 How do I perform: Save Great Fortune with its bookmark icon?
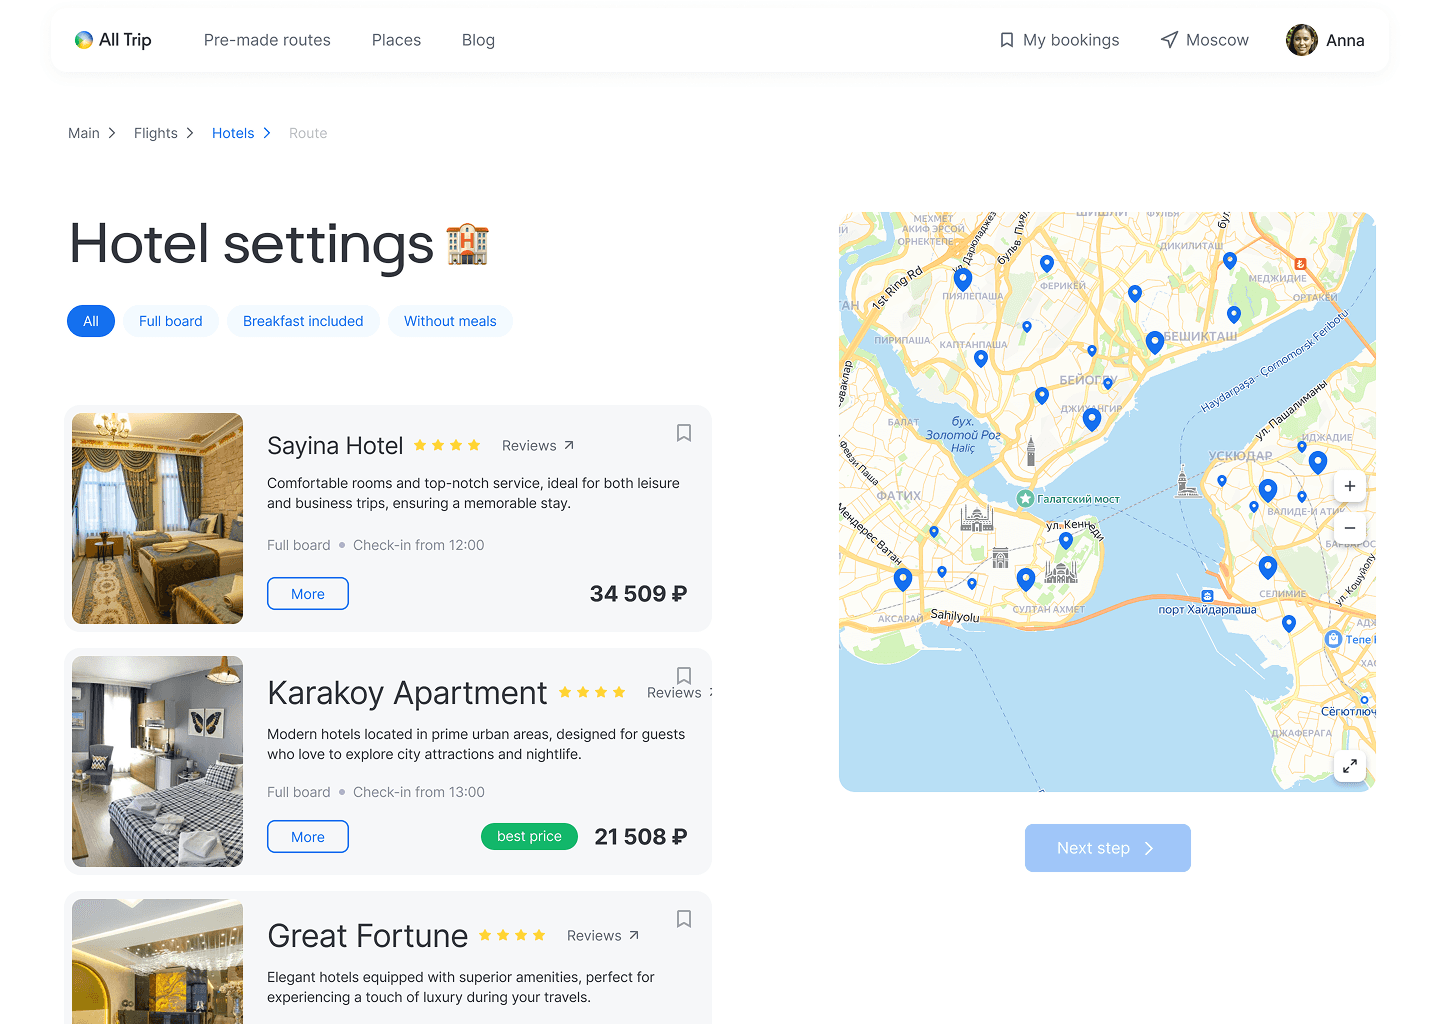[x=684, y=919]
